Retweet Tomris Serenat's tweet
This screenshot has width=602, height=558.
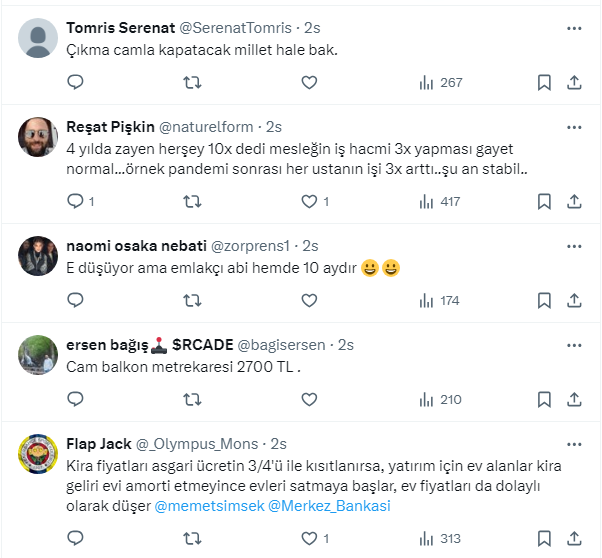pyautogui.click(x=193, y=82)
